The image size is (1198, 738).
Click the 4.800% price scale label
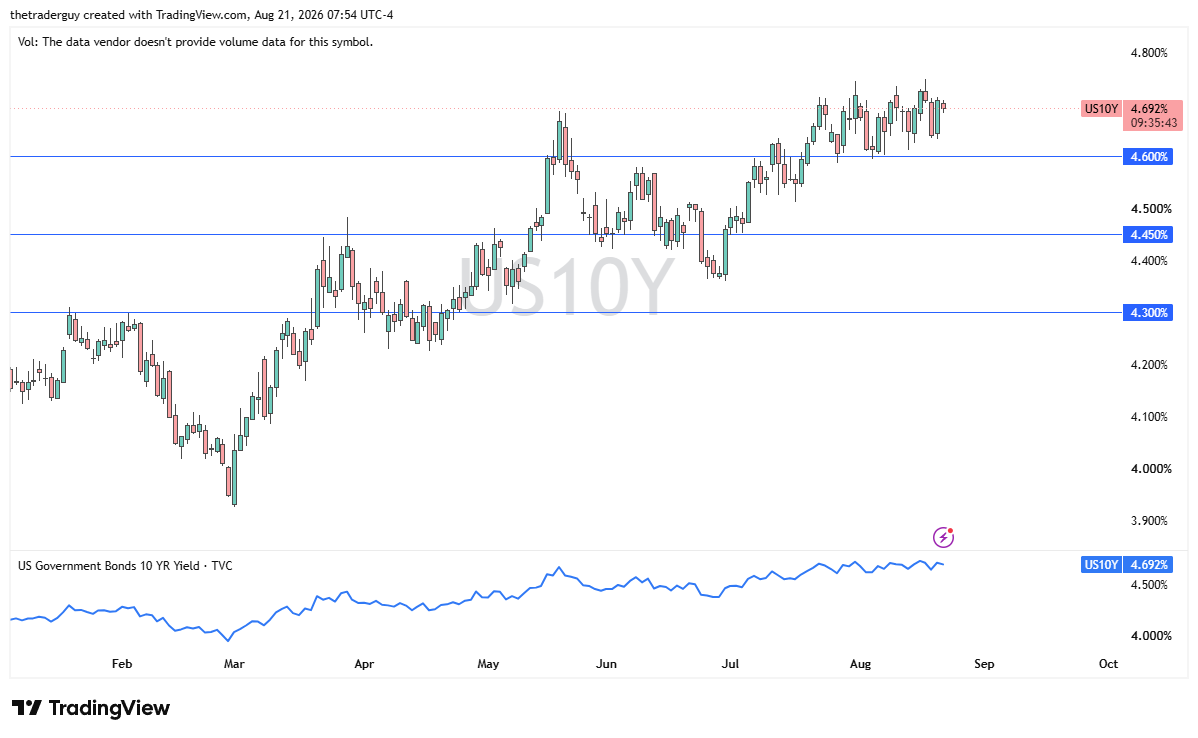[1149, 53]
